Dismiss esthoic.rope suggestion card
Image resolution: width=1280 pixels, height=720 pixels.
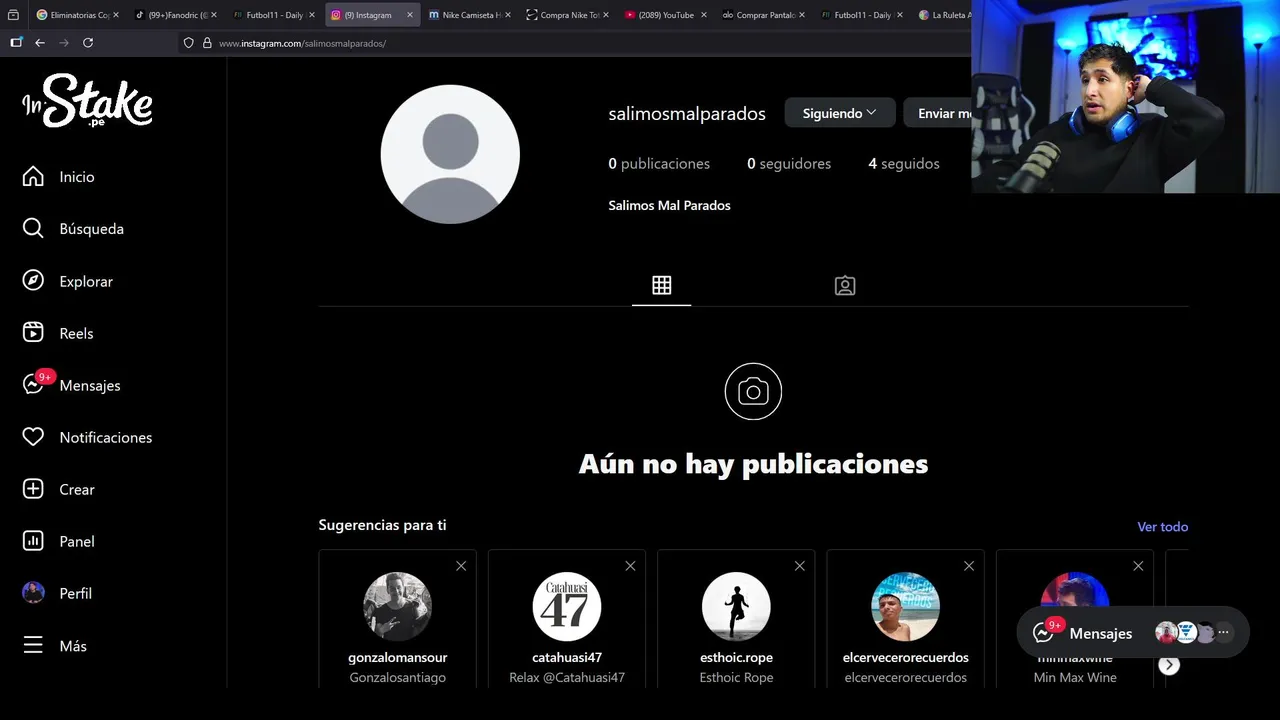click(799, 566)
